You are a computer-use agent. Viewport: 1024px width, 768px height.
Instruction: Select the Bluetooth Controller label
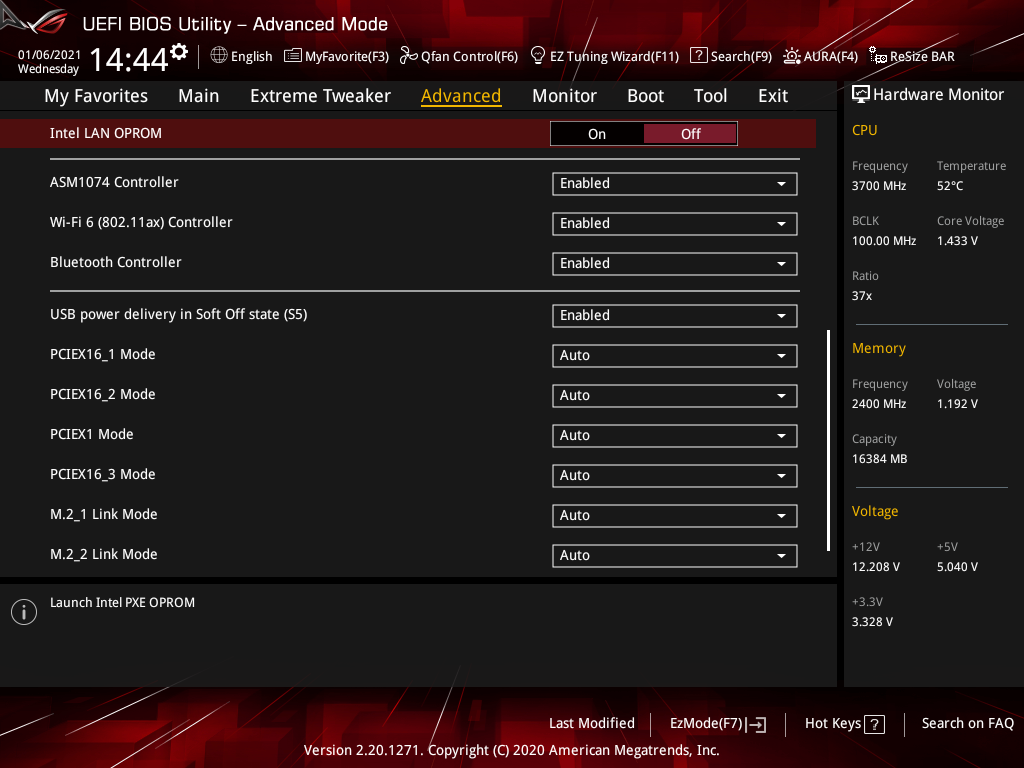point(116,262)
